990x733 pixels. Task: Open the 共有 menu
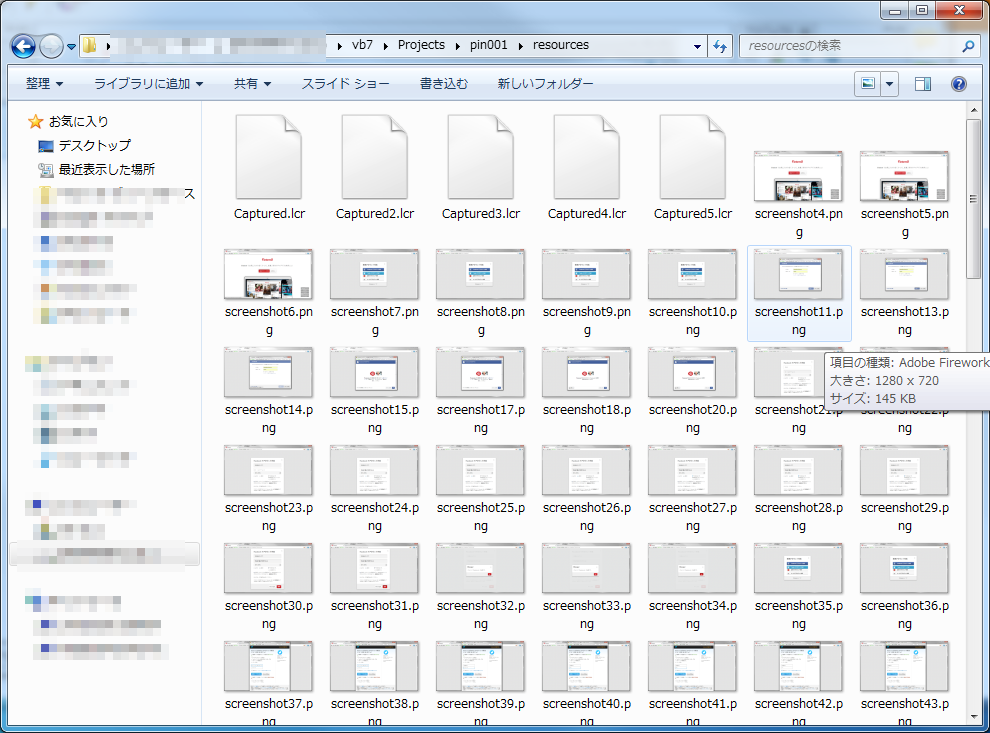click(252, 84)
